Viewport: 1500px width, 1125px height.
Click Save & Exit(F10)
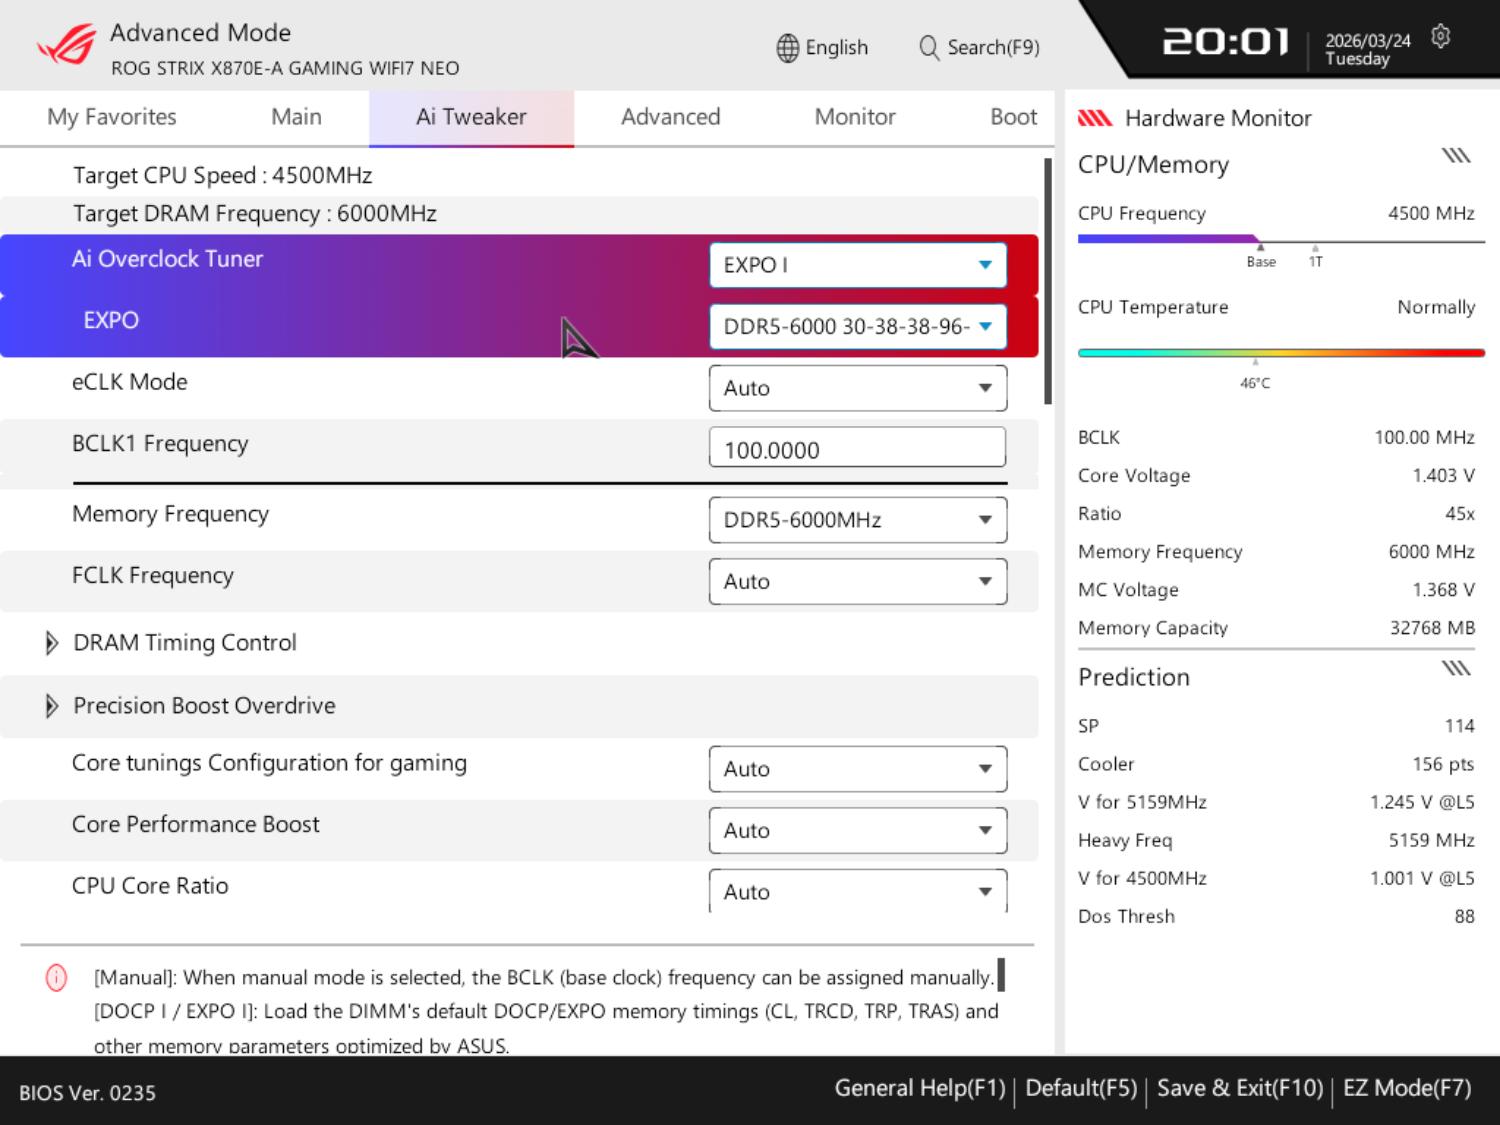[1239, 1088]
